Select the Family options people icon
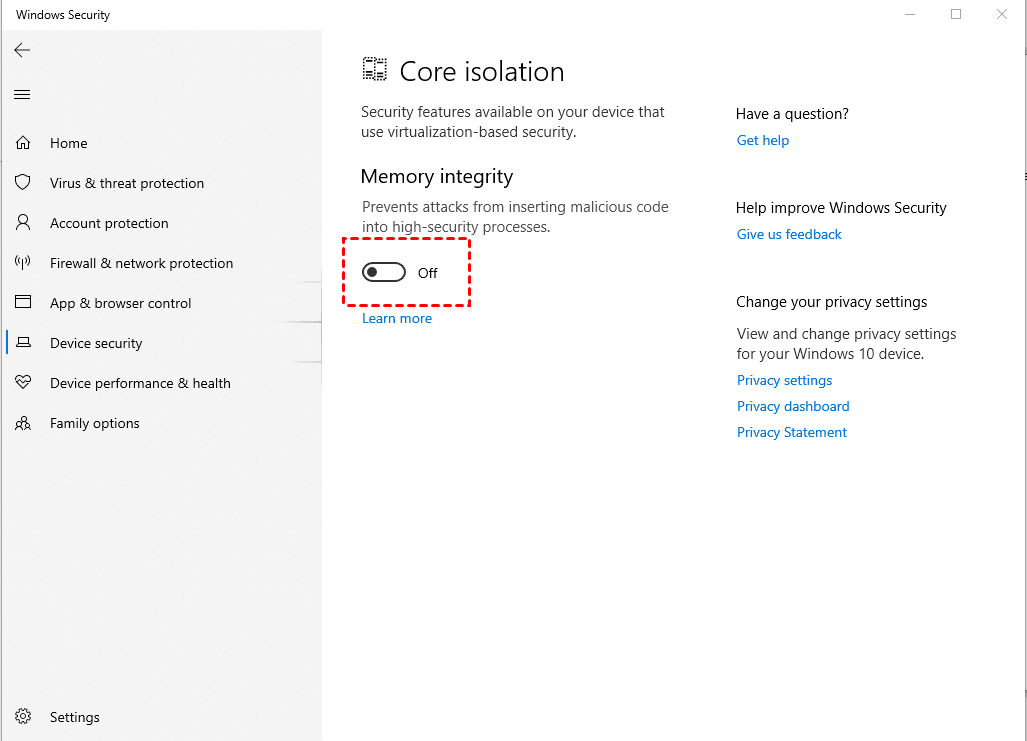This screenshot has height=741, width=1027. pos(23,423)
